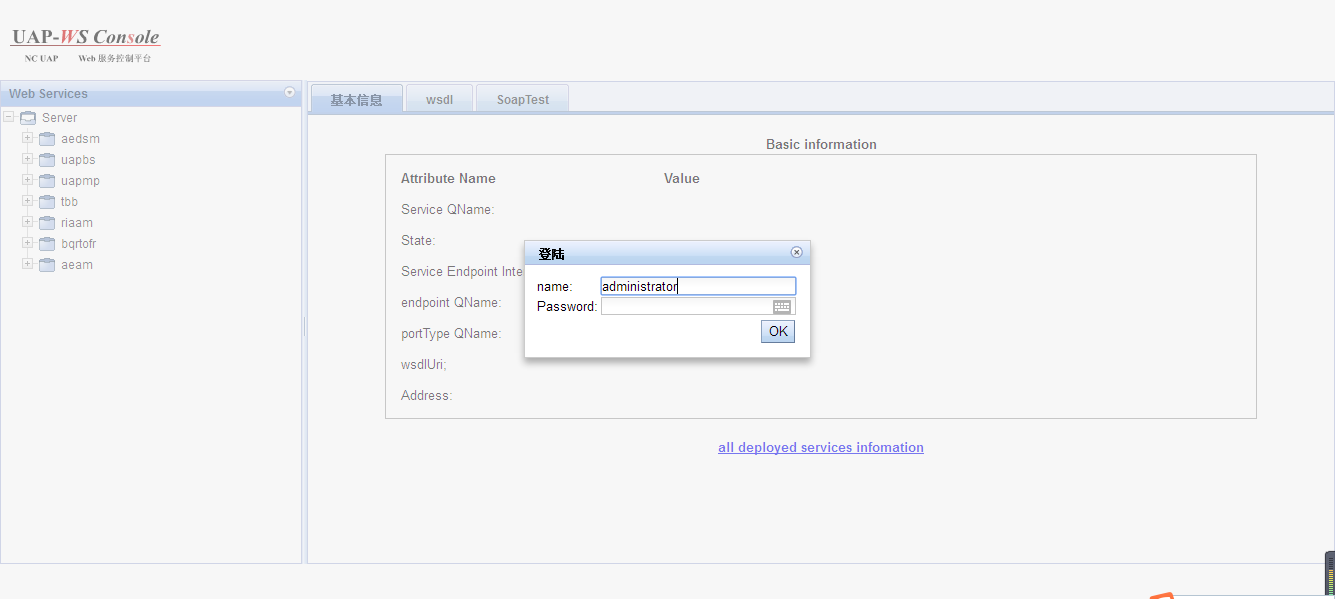Click OK button in login dialog

(778, 331)
